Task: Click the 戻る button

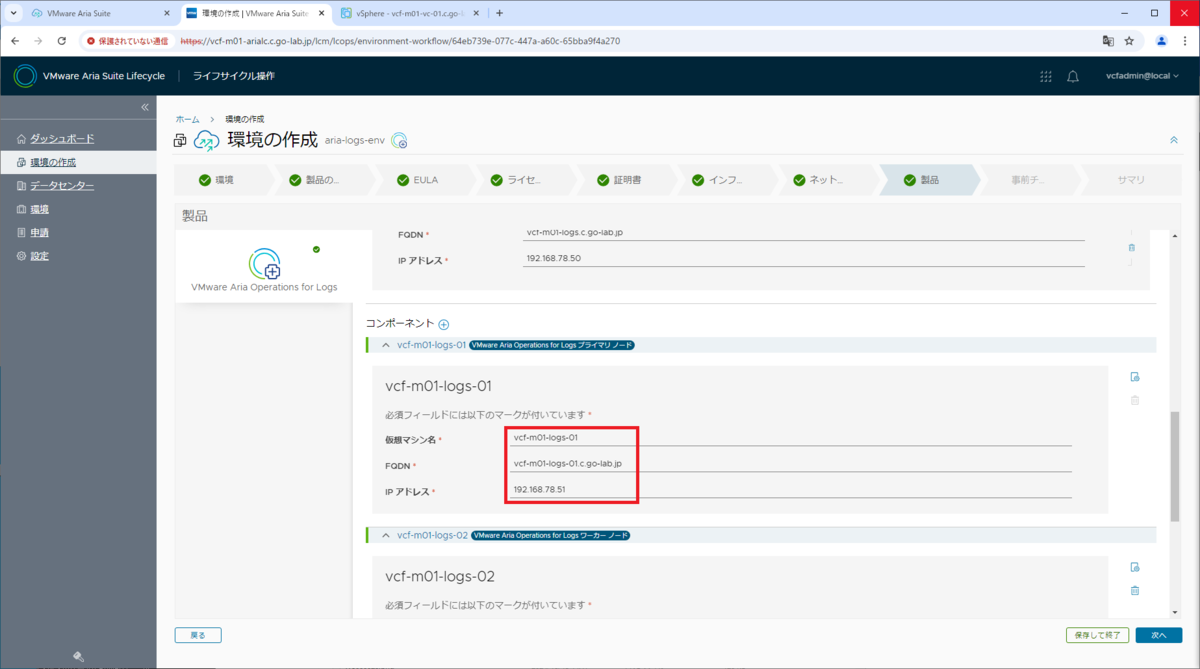Action: (198, 635)
